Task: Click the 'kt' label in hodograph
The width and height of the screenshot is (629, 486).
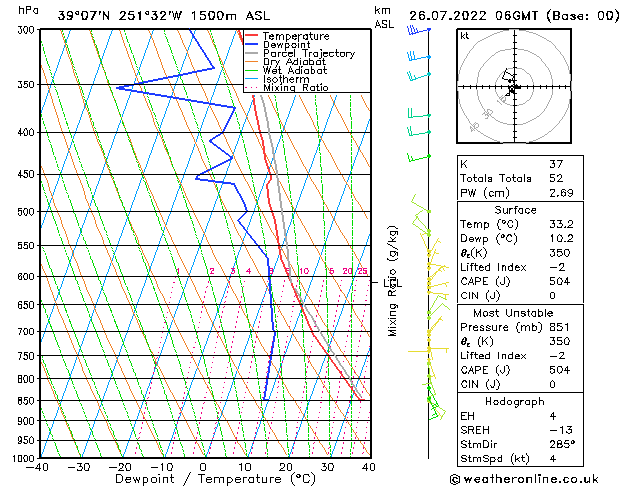Action: pyautogui.click(x=465, y=36)
